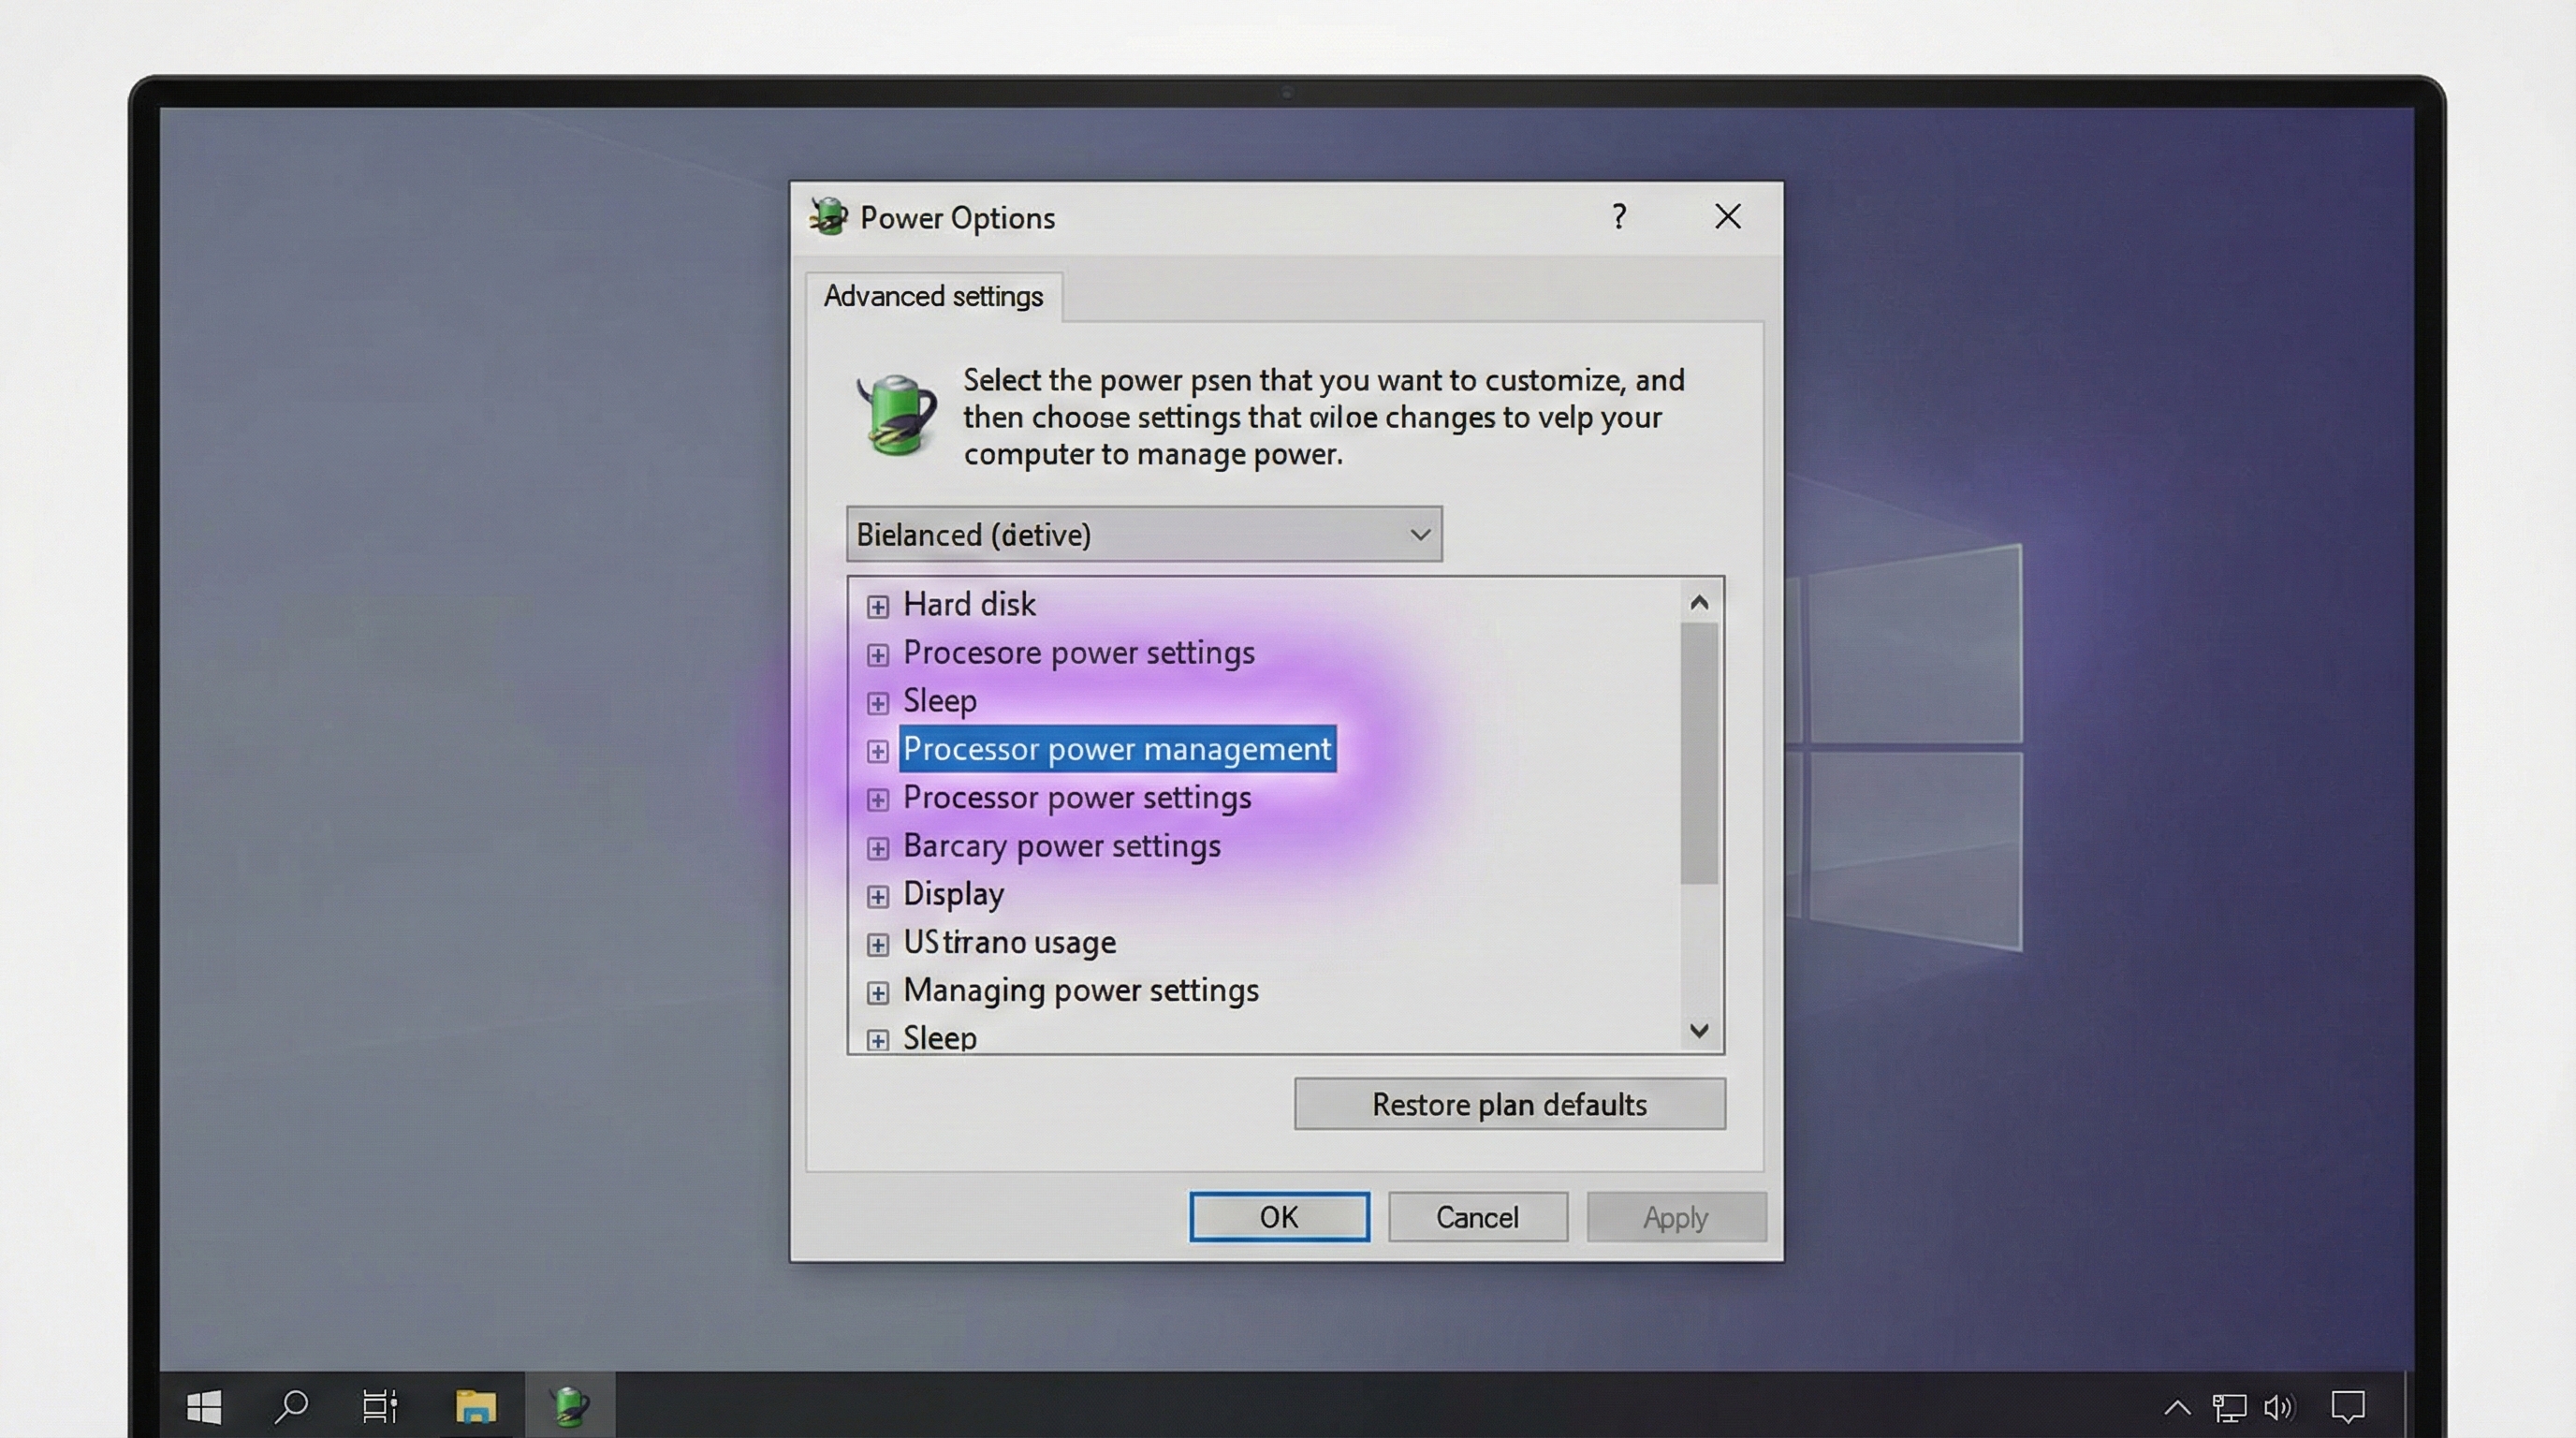The image size is (2576, 1438).
Task: Select Managing power settings item
Action: (1080, 990)
